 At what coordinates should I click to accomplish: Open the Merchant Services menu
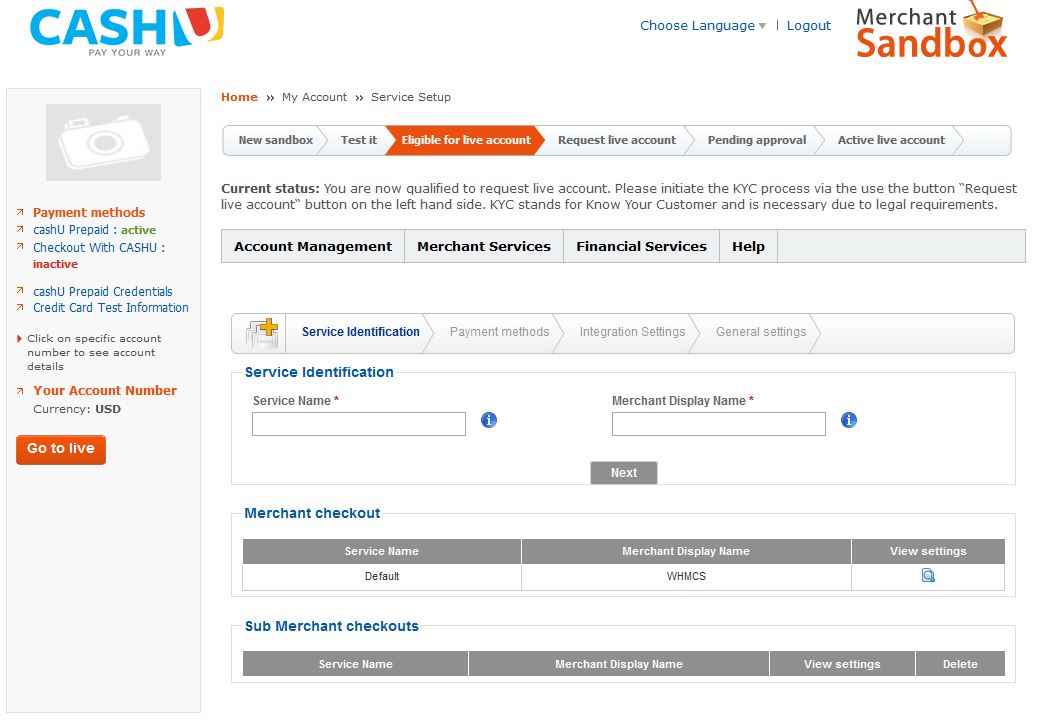tap(484, 247)
